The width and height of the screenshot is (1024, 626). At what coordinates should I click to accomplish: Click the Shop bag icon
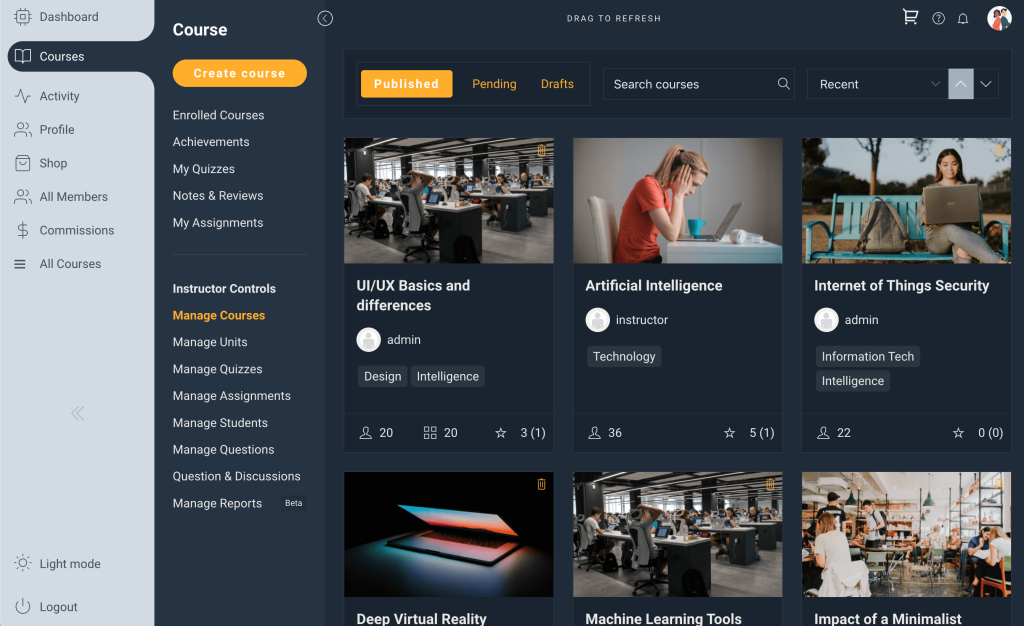tap(23, 163)
